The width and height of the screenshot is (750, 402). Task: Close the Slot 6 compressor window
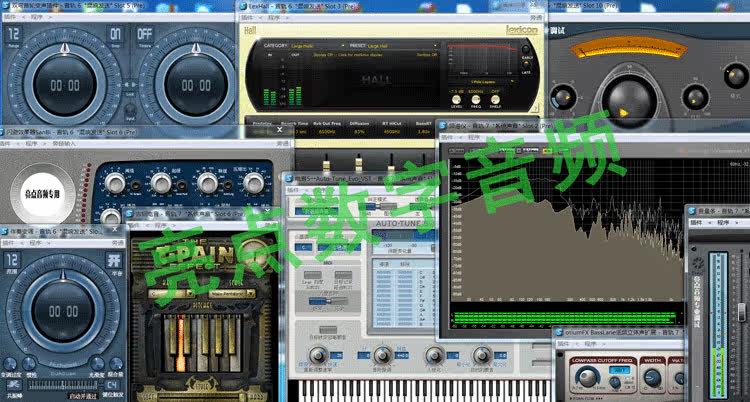click(280, 129)
